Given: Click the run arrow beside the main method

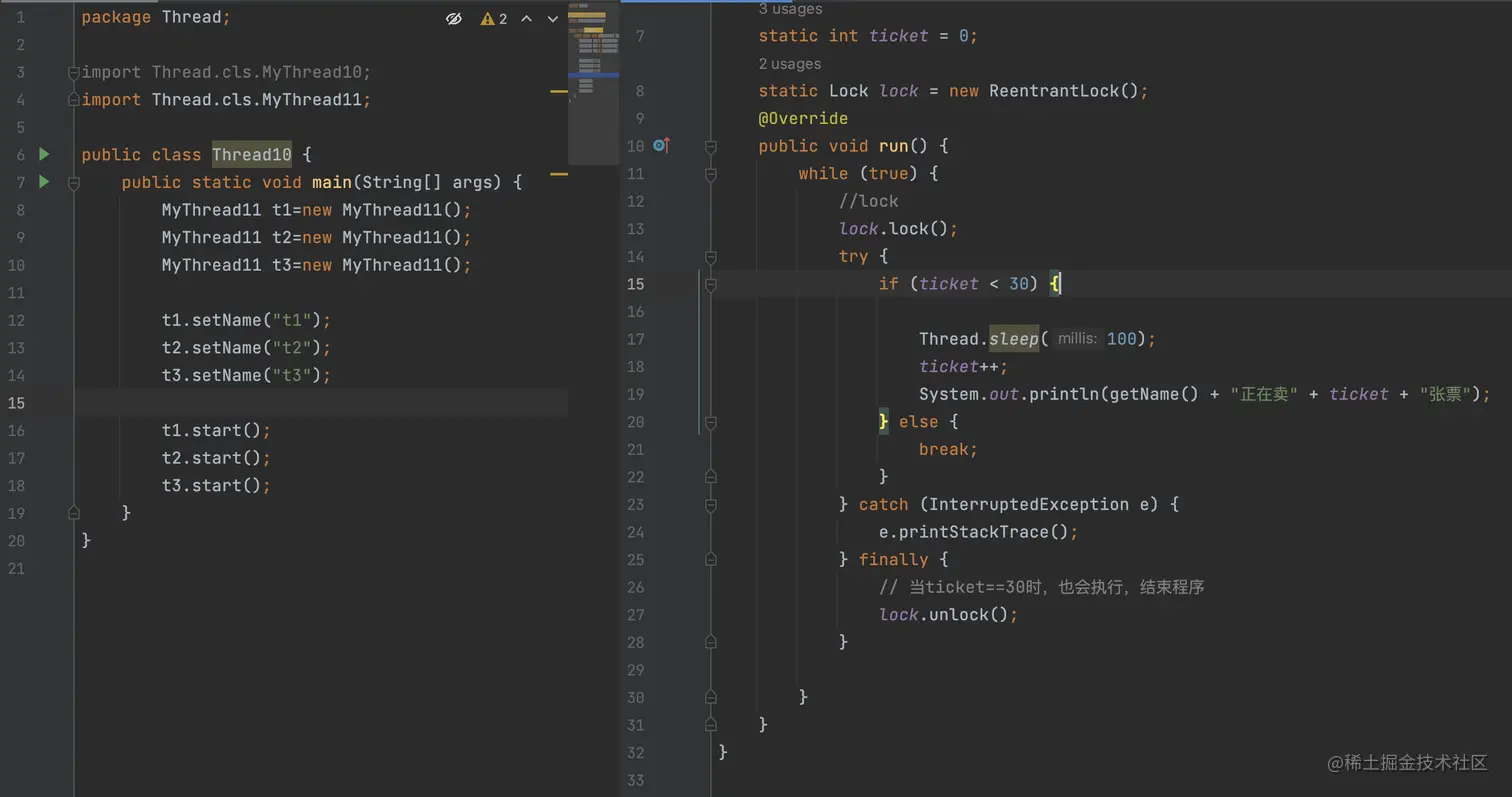Looking at the screenshot, I should click(x=44, y=182).
